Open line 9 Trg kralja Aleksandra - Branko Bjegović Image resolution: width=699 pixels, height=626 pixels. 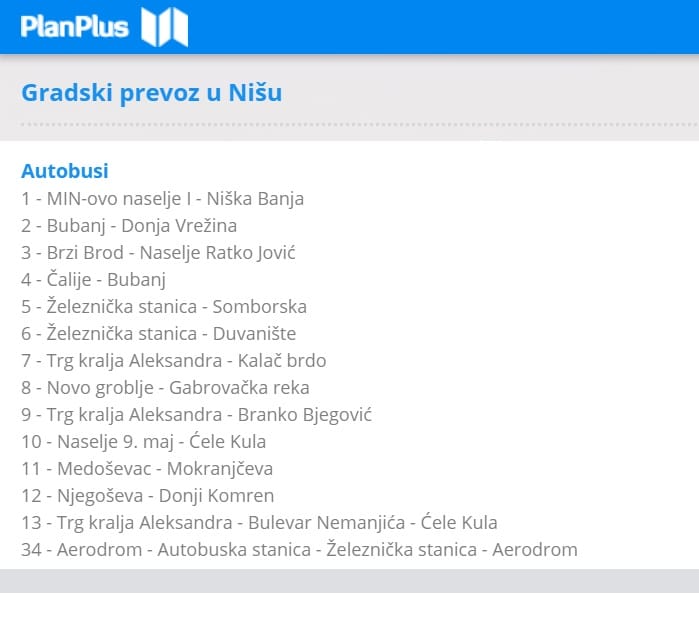196,414
